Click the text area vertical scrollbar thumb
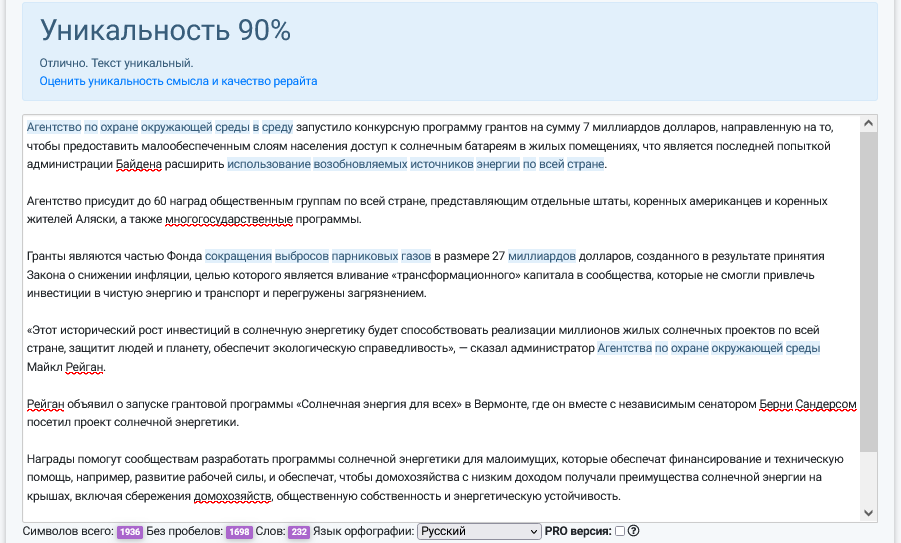Image resolution: width=901 pixels, height=543 pixels. coord(868,291)
